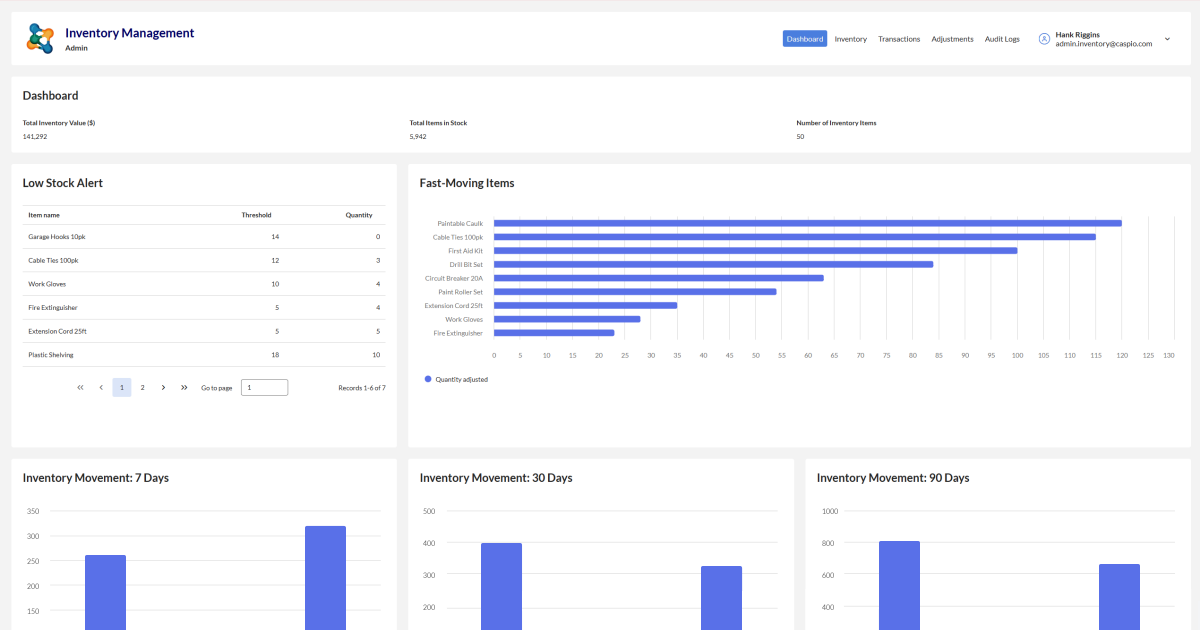
Task: Click the taller bar in 7 Days chart
Action: tap(325, 578)
